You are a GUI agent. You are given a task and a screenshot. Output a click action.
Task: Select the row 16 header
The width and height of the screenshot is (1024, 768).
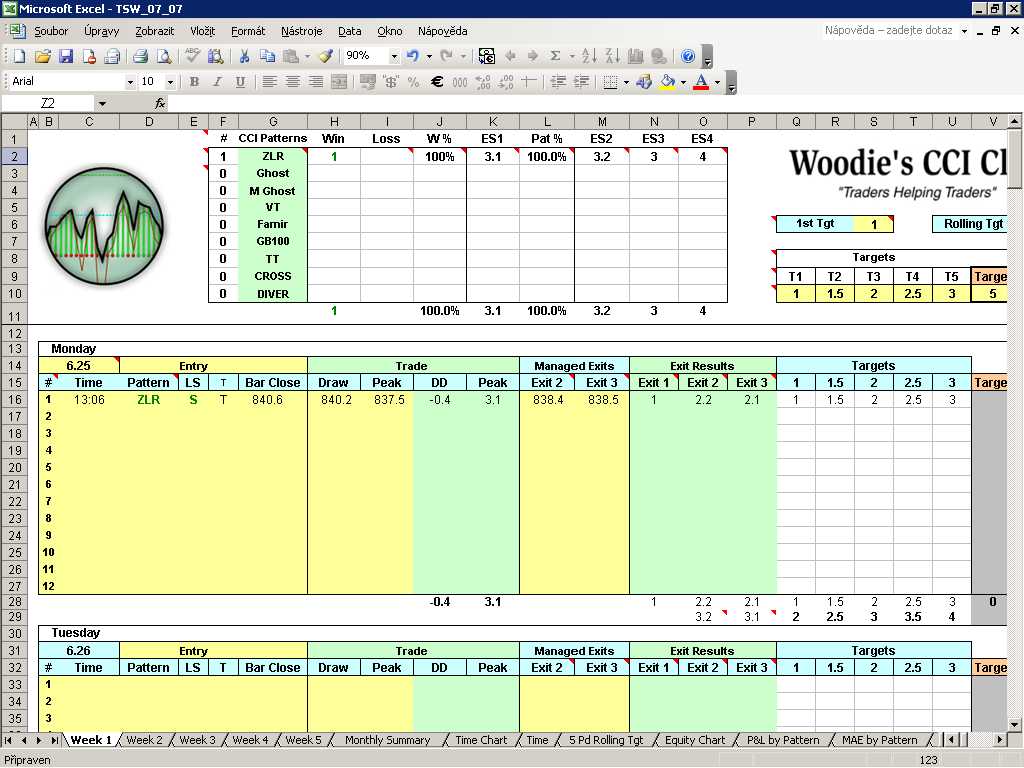(x=14, y=400)
